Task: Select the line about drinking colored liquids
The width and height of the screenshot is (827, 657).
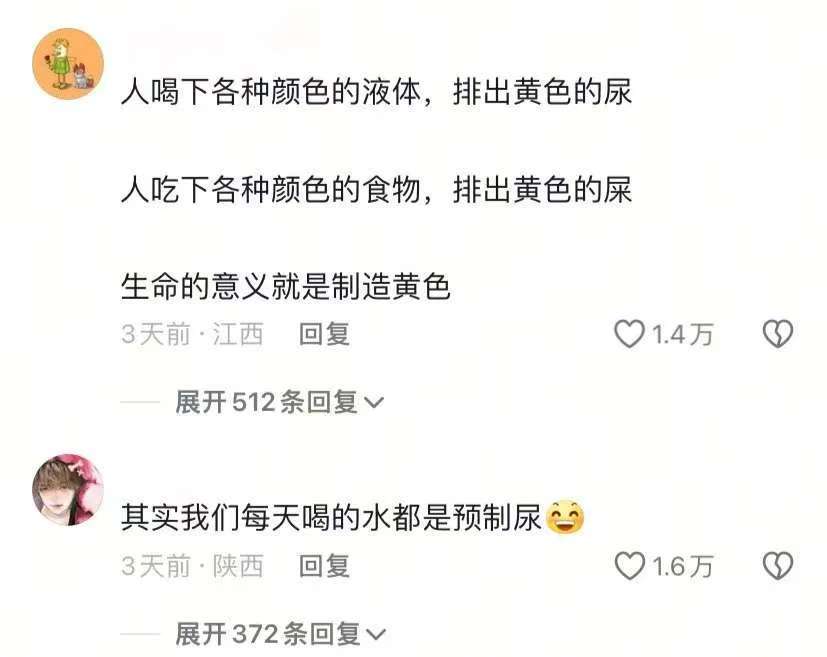Action: 376,92
